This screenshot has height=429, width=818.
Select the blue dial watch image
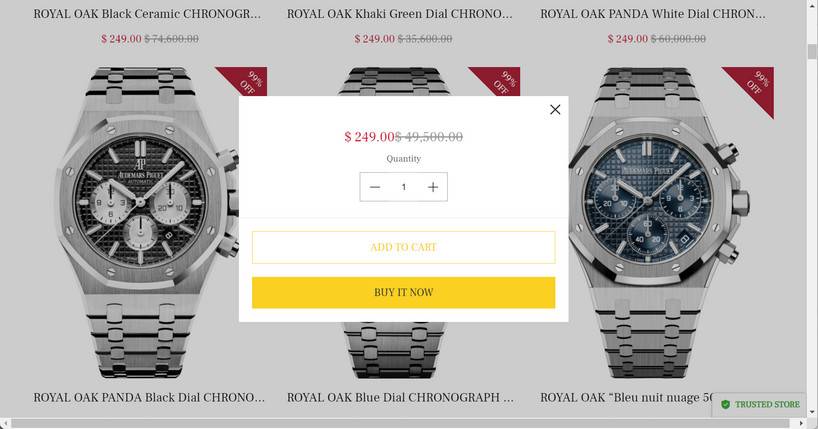pos(658,222)
